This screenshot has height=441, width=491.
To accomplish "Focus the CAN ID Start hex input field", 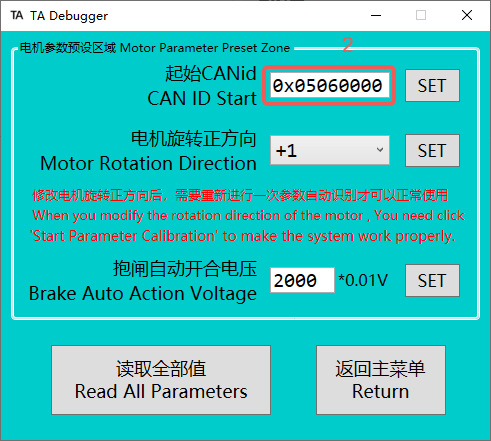I will [329, 86].
